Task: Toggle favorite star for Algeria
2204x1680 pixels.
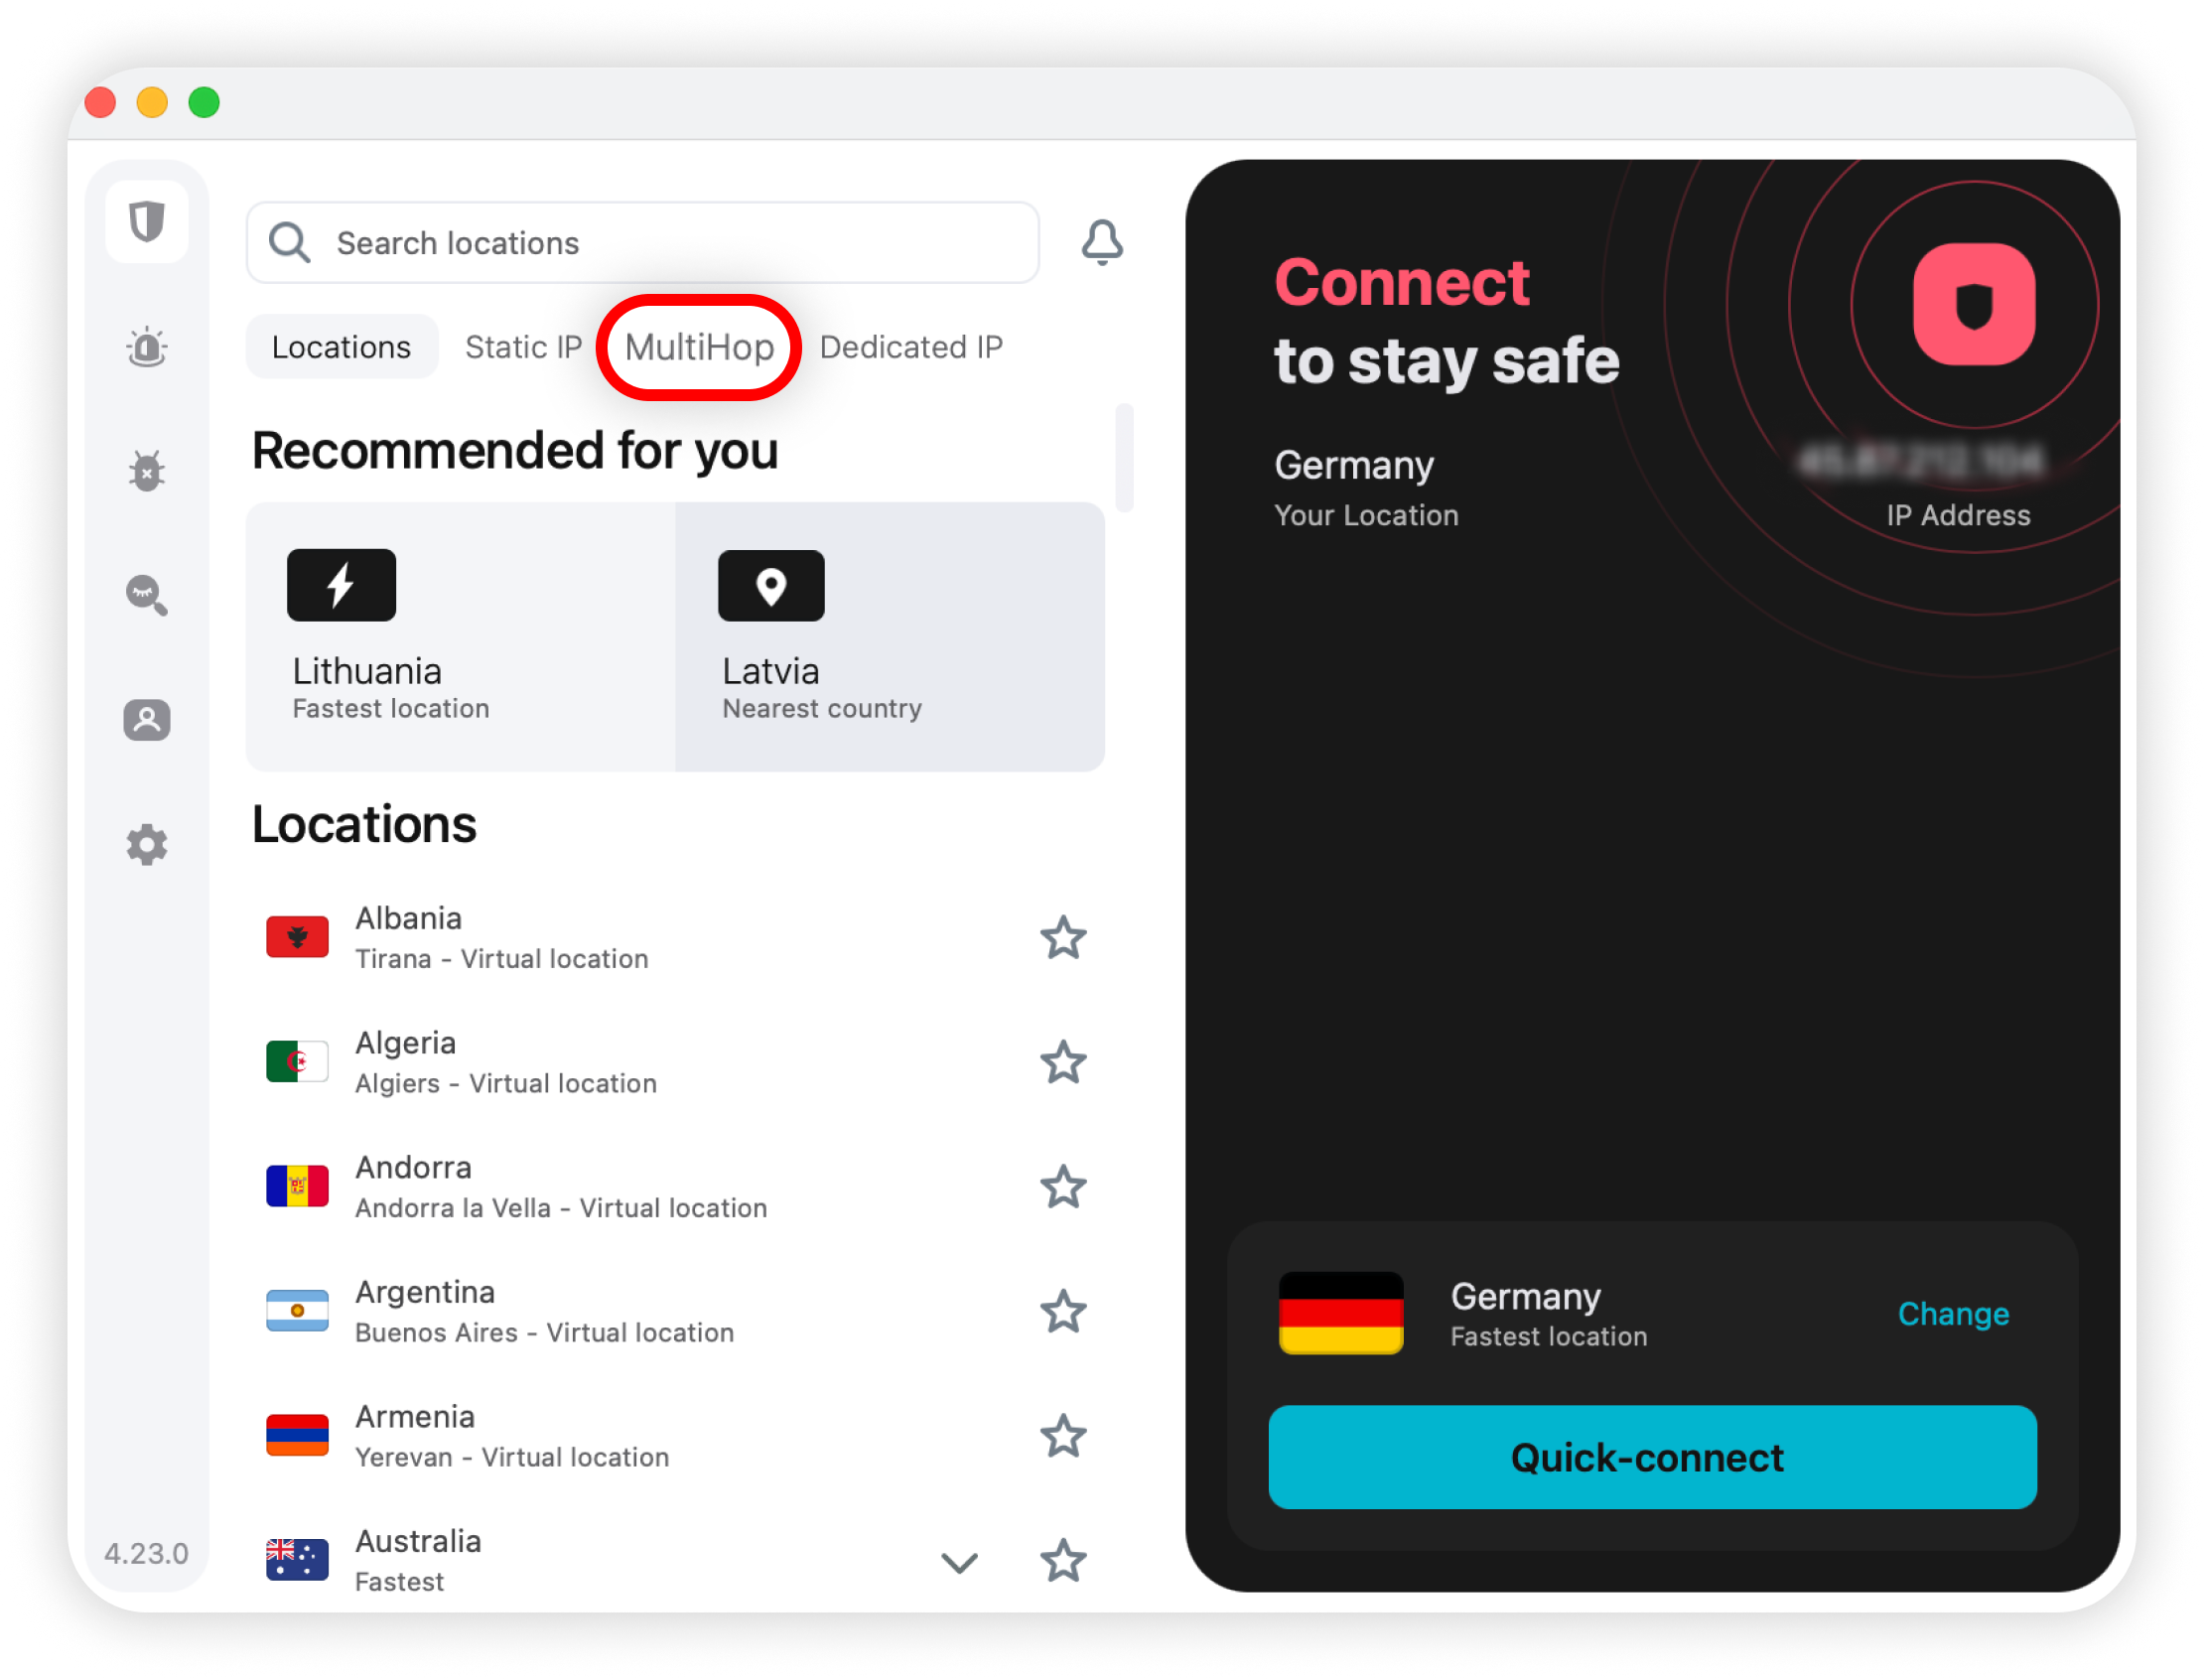Action: click(x=1063, y=1062)
